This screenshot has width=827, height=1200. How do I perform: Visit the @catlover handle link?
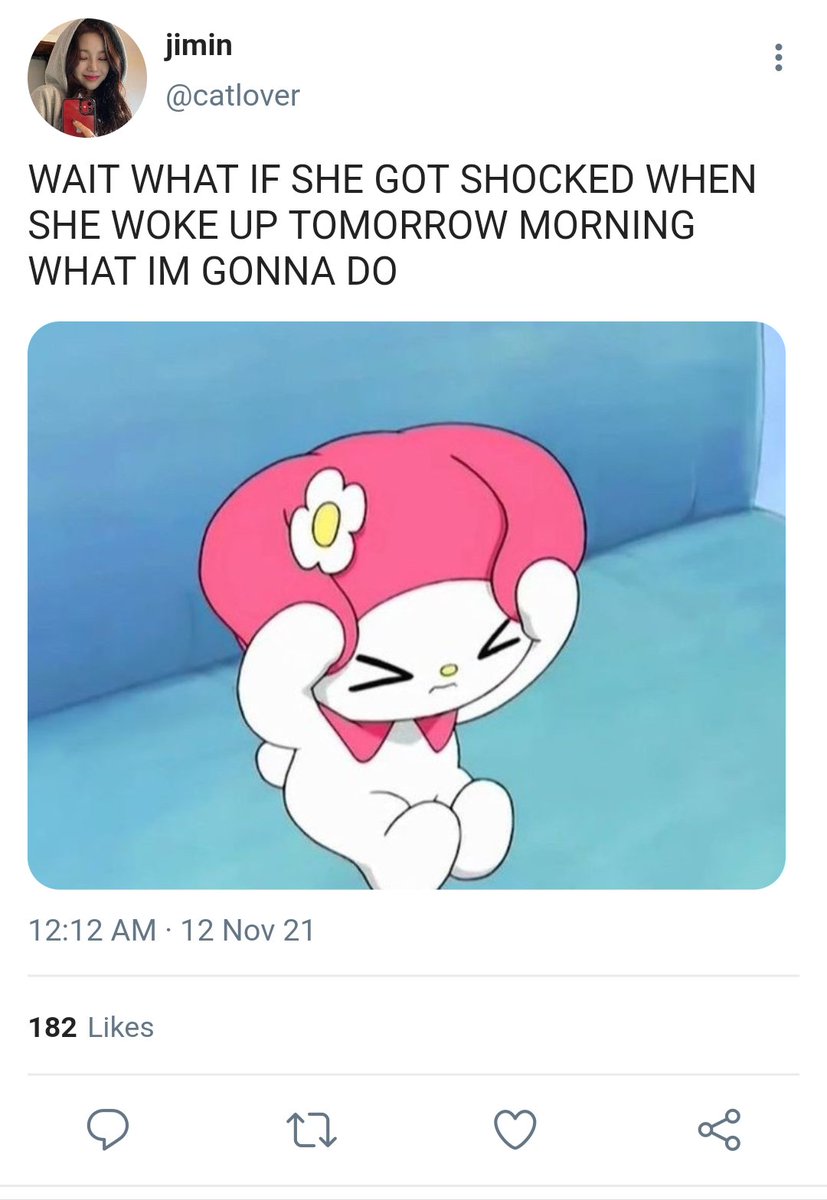[x=230, y=96]
